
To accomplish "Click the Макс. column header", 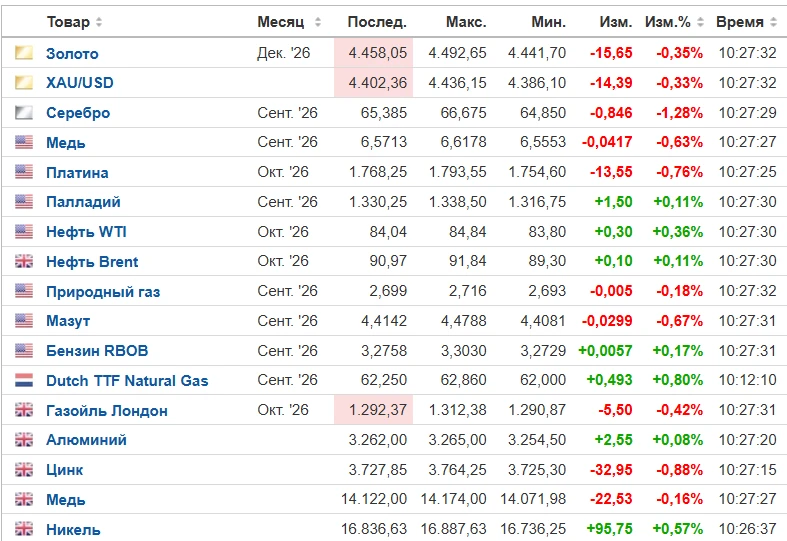I will pyautogui.click(x=466, y=22).
